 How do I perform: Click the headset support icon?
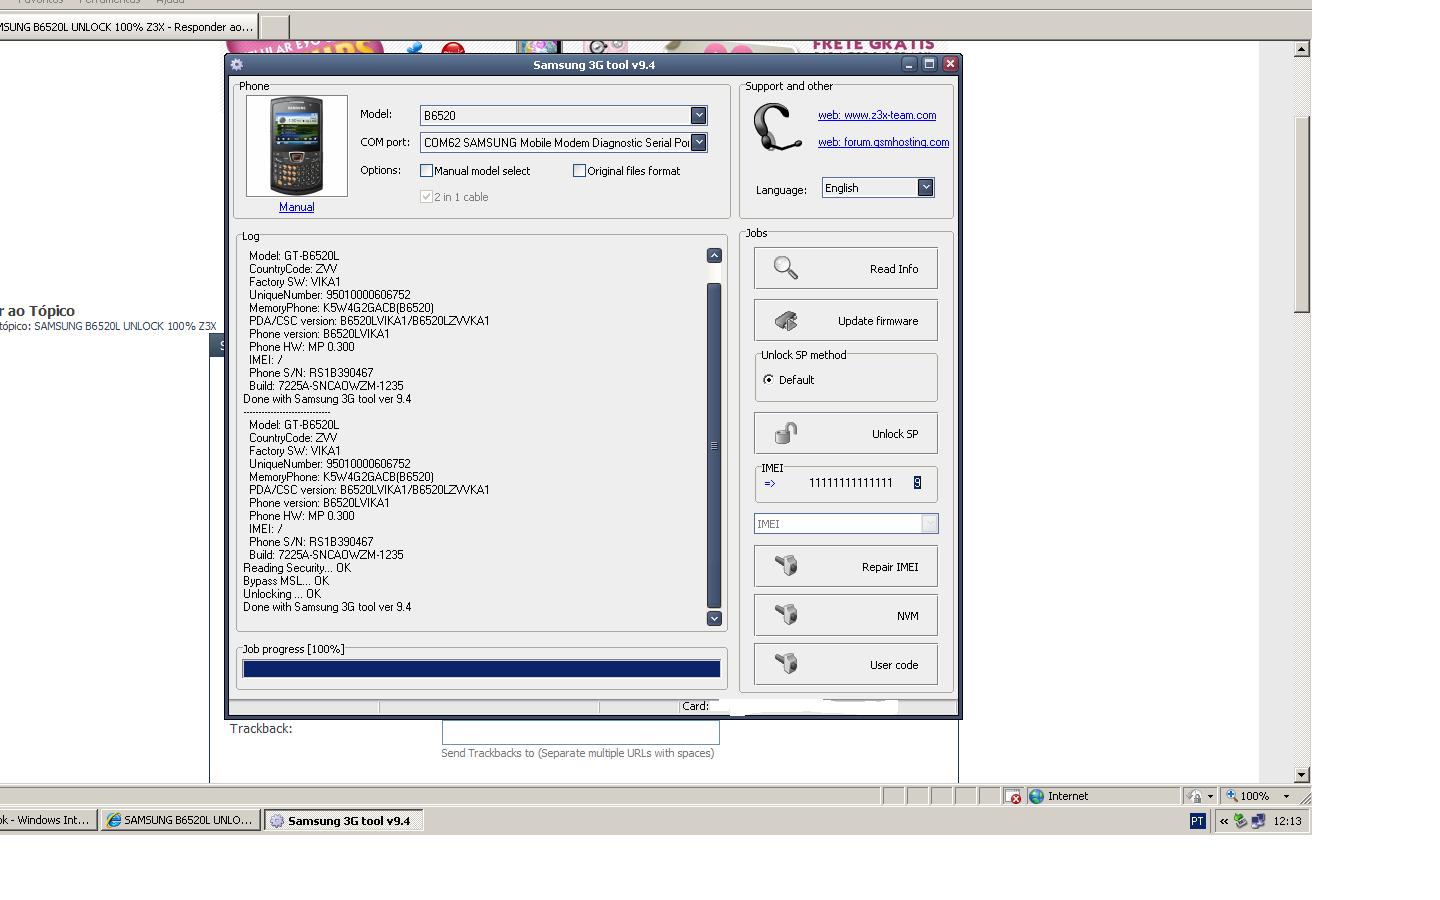coord(777,128)
